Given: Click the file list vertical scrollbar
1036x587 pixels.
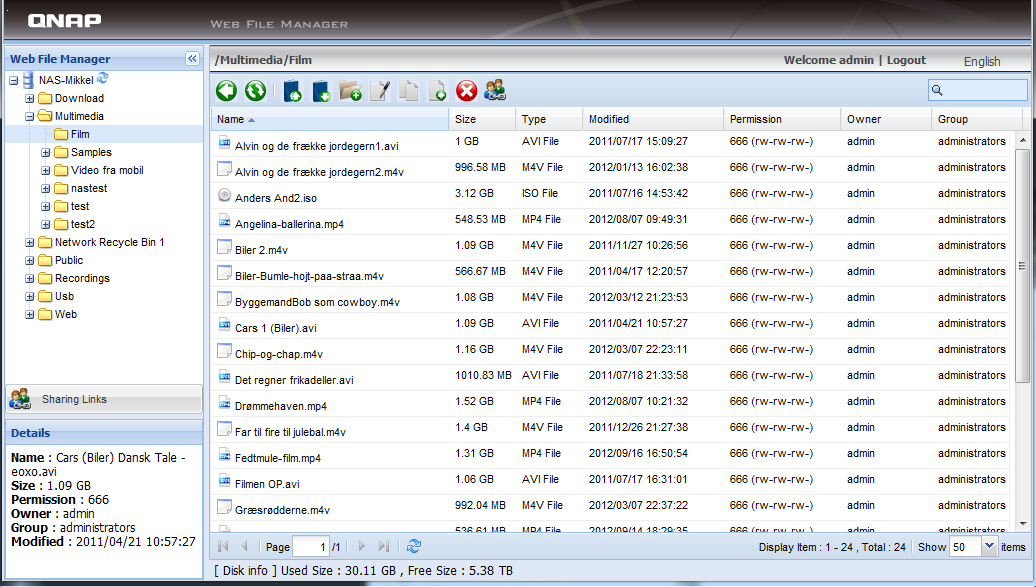Looking at the screenshot, I should point(1022,265).
